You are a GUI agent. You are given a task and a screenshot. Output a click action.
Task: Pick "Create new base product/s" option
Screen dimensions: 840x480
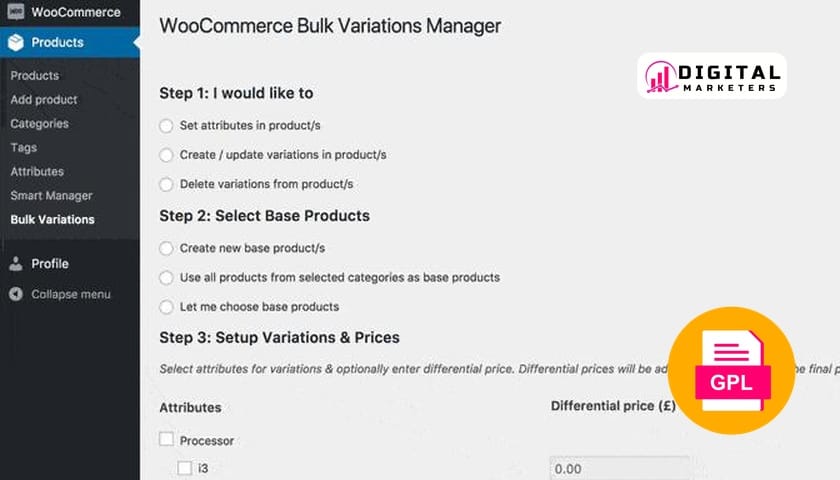(166, 248)
